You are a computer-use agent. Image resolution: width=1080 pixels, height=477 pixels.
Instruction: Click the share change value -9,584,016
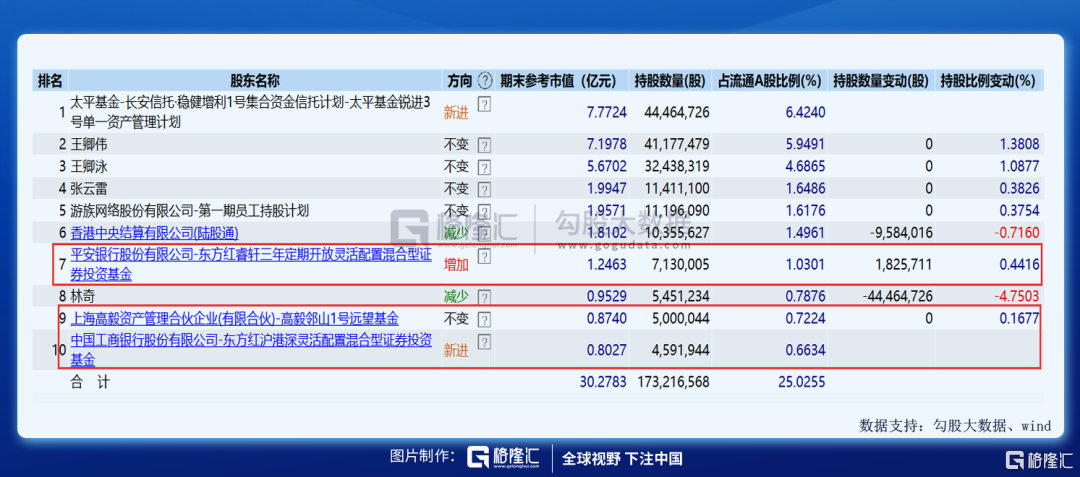[x=901, y=233]
